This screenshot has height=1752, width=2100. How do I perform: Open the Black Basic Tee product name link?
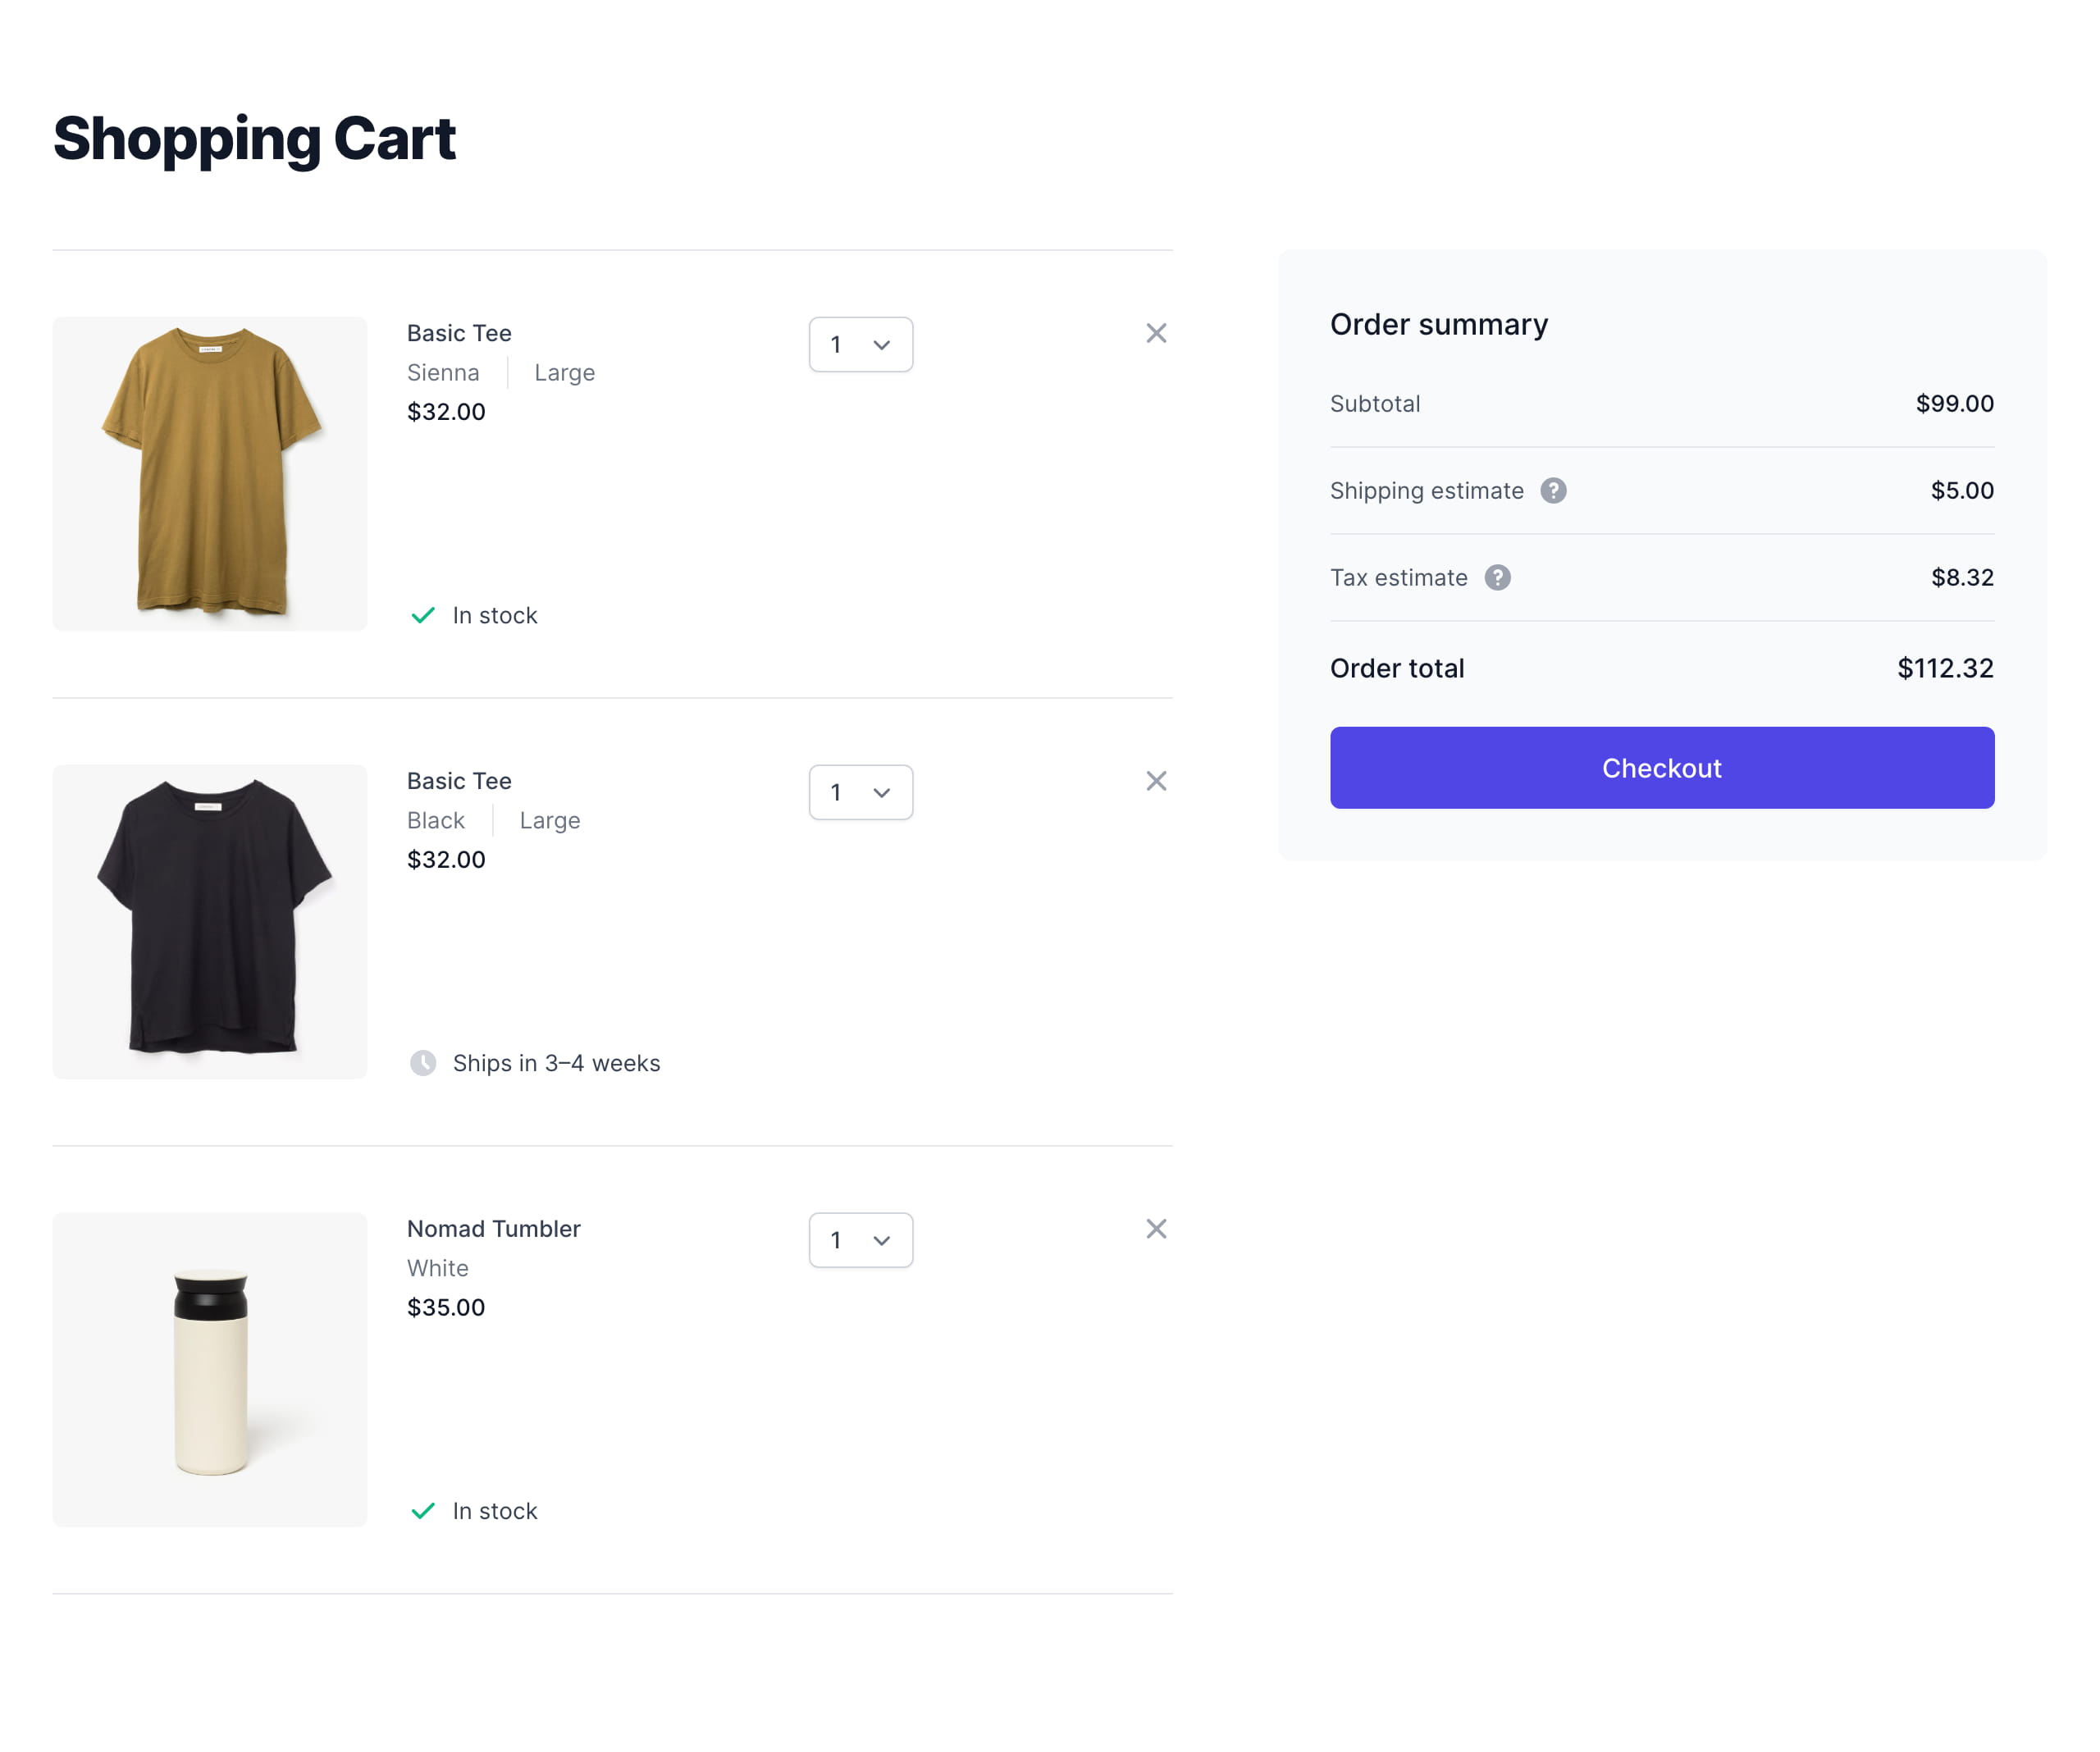tap(459, 781)
